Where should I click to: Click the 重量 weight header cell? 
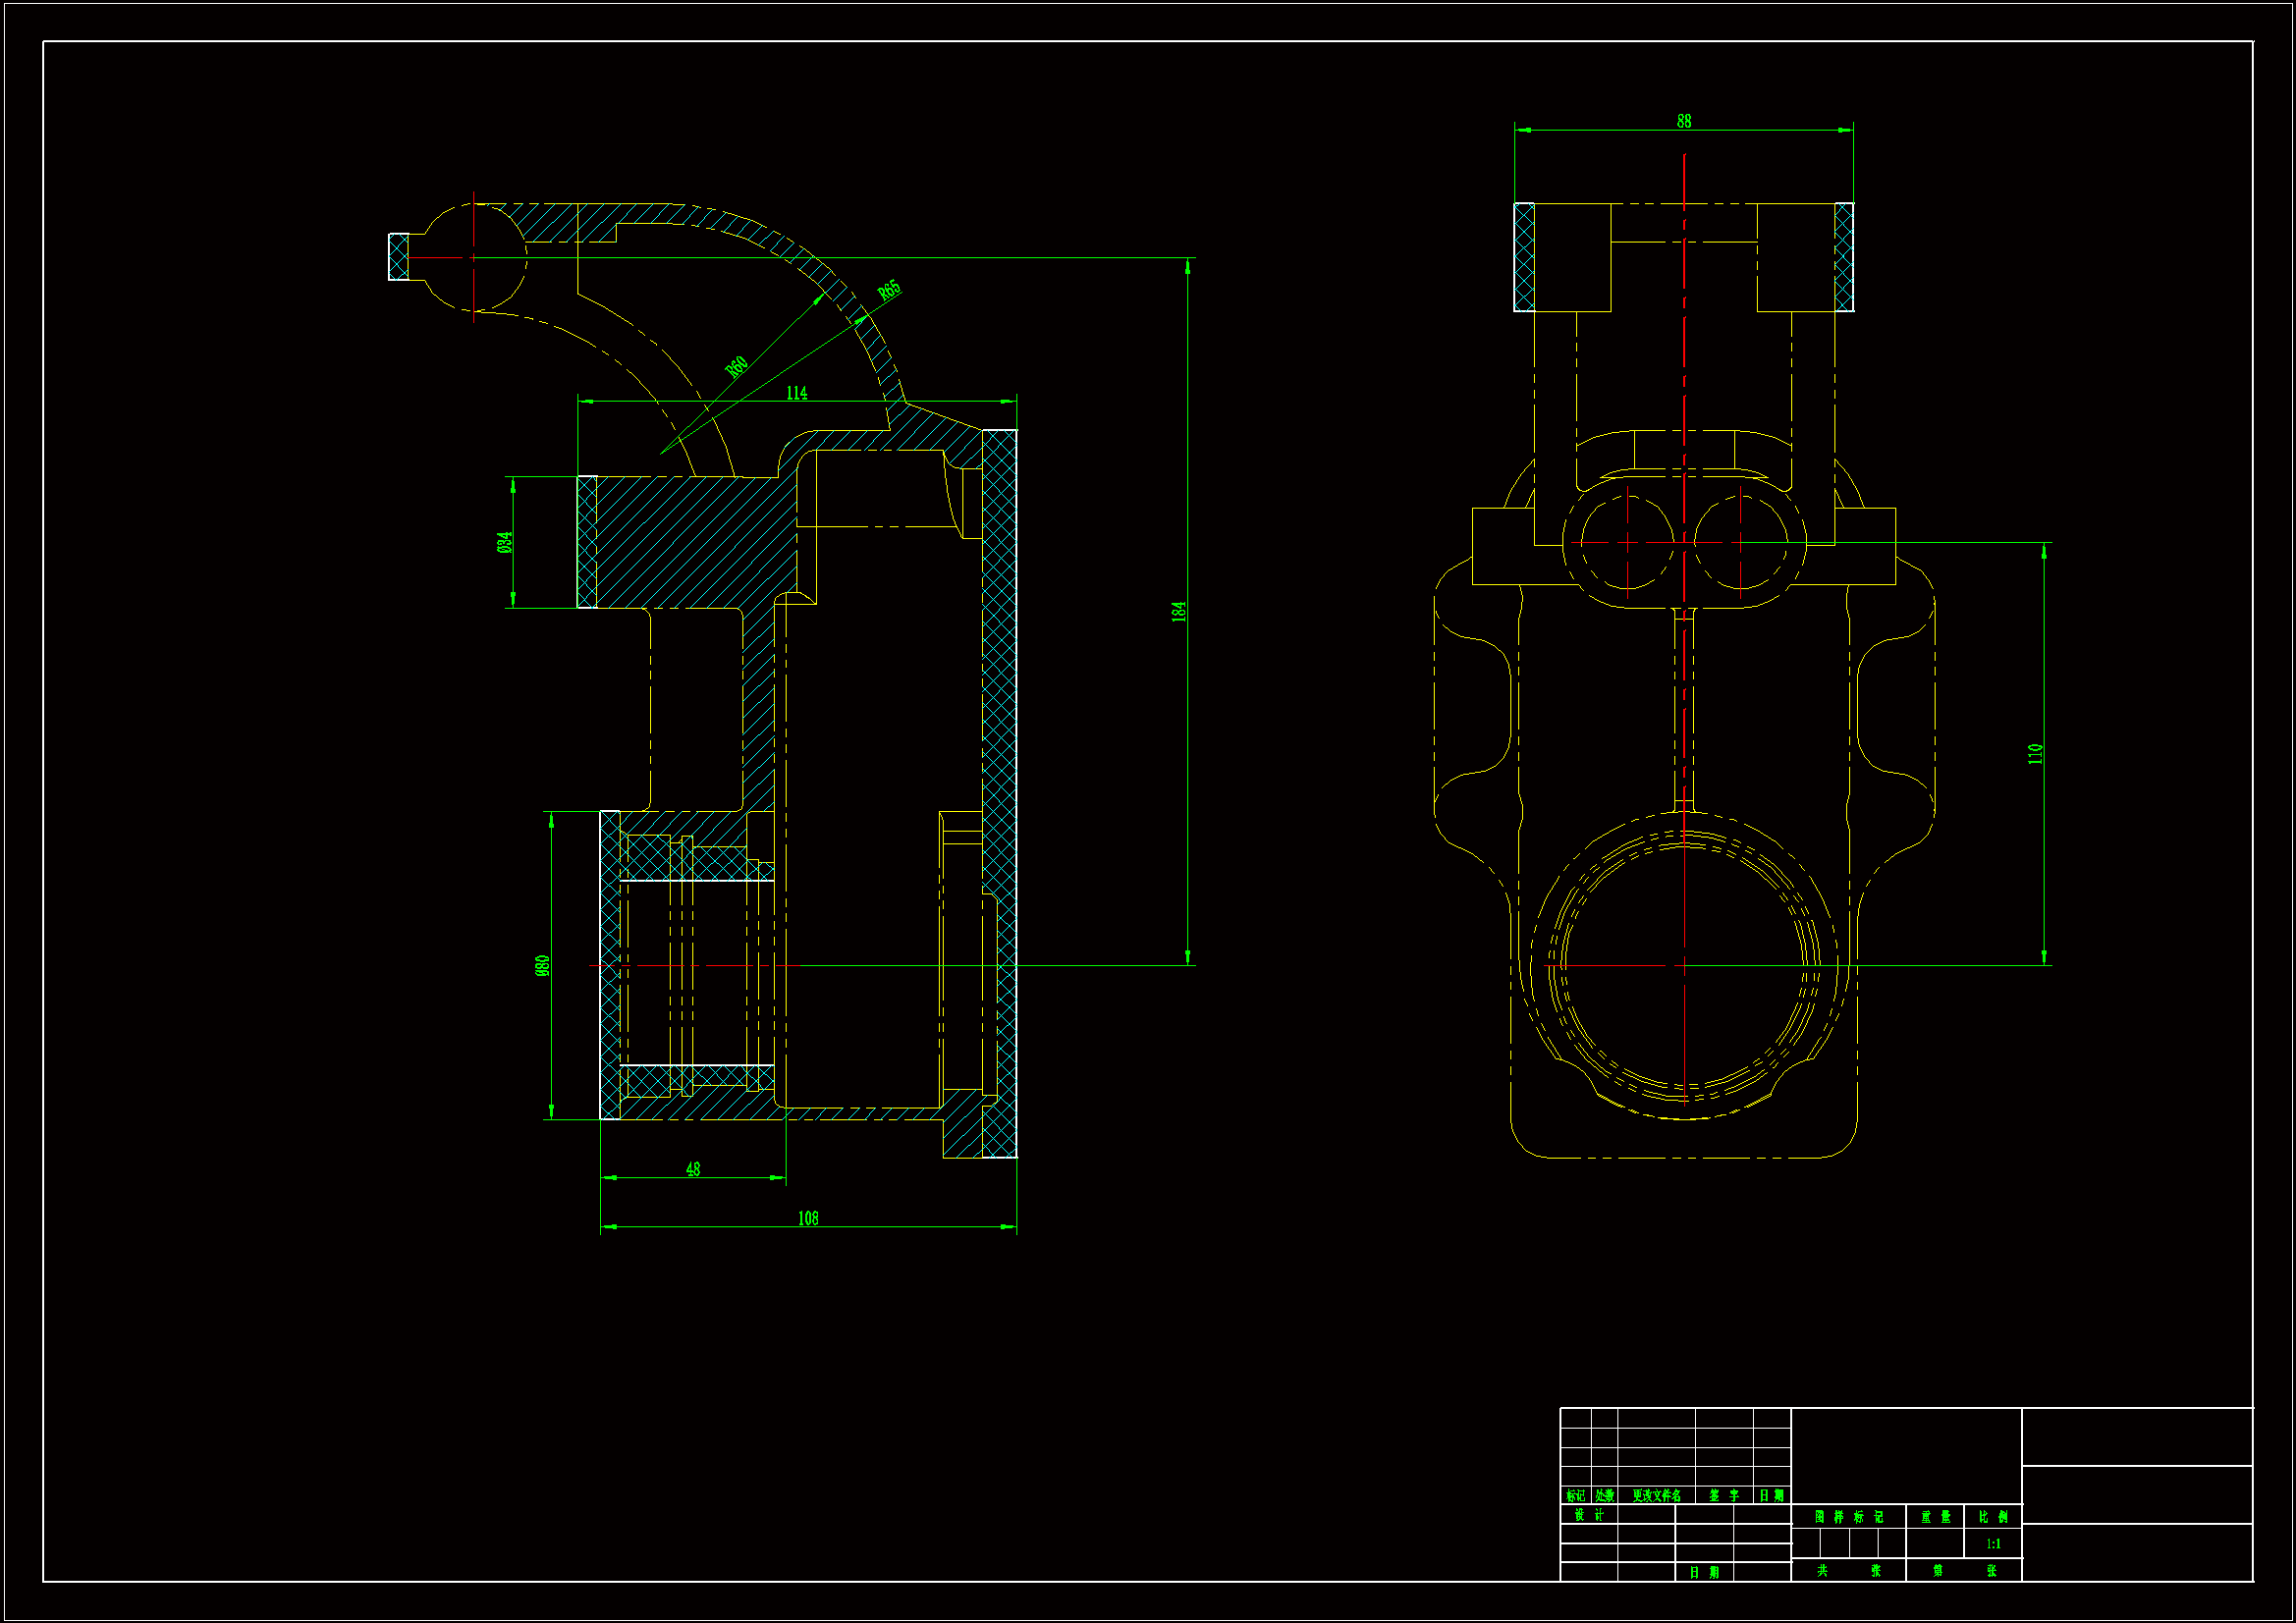(1935, 1517)
